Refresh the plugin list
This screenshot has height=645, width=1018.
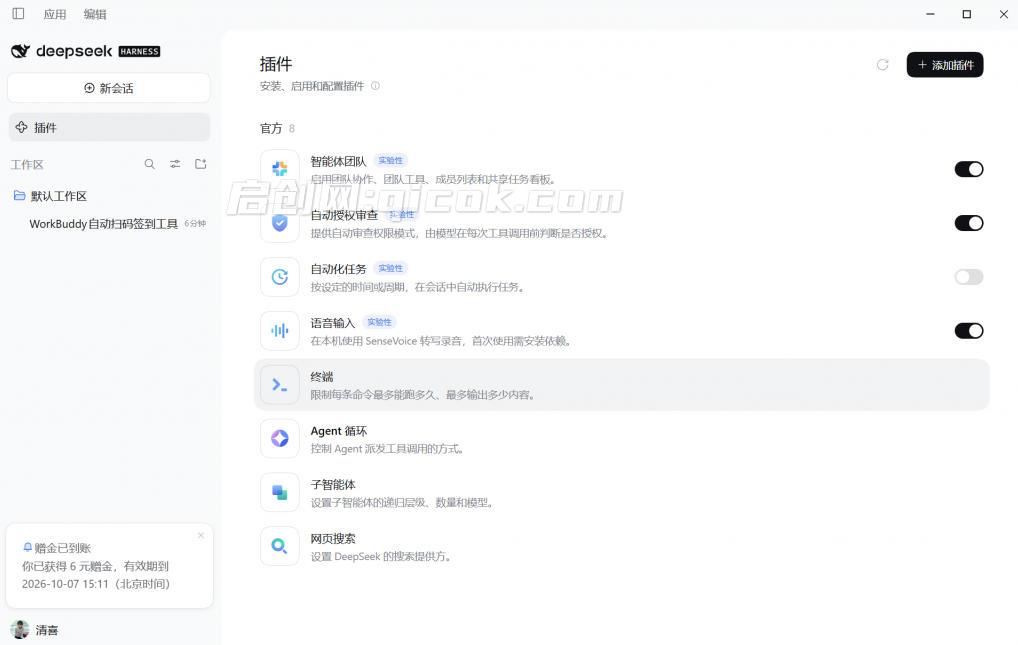pyautogui.click(x=882, y=64)
